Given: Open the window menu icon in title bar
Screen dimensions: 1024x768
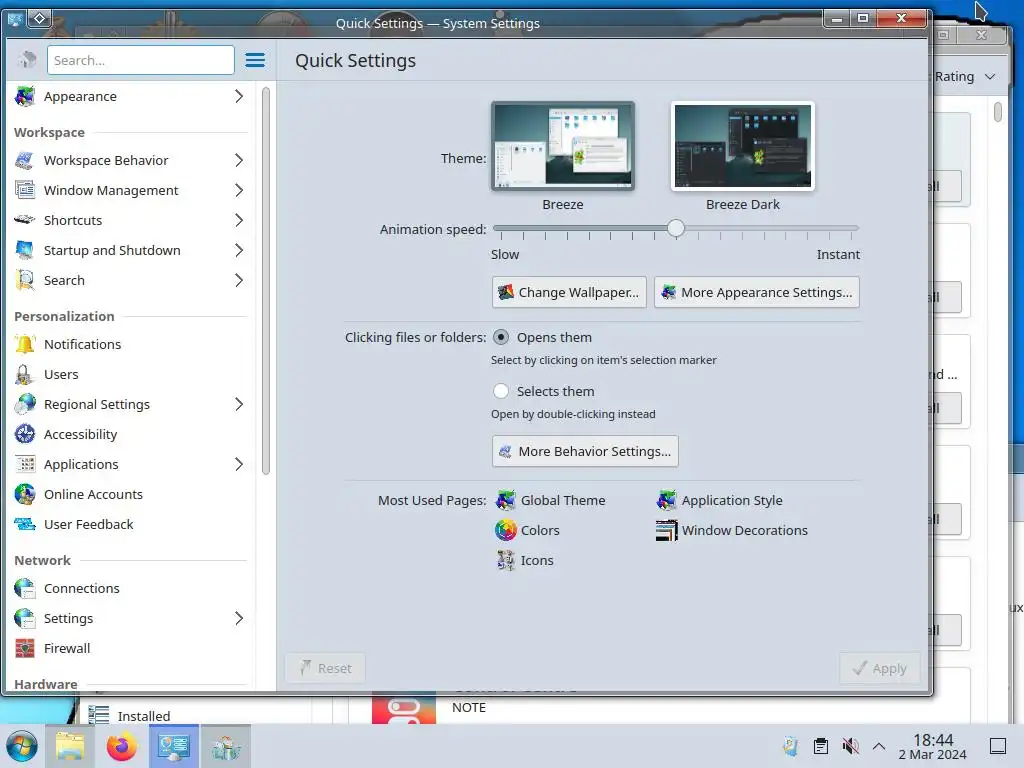Looking at the screenshot, I should 15,18.
